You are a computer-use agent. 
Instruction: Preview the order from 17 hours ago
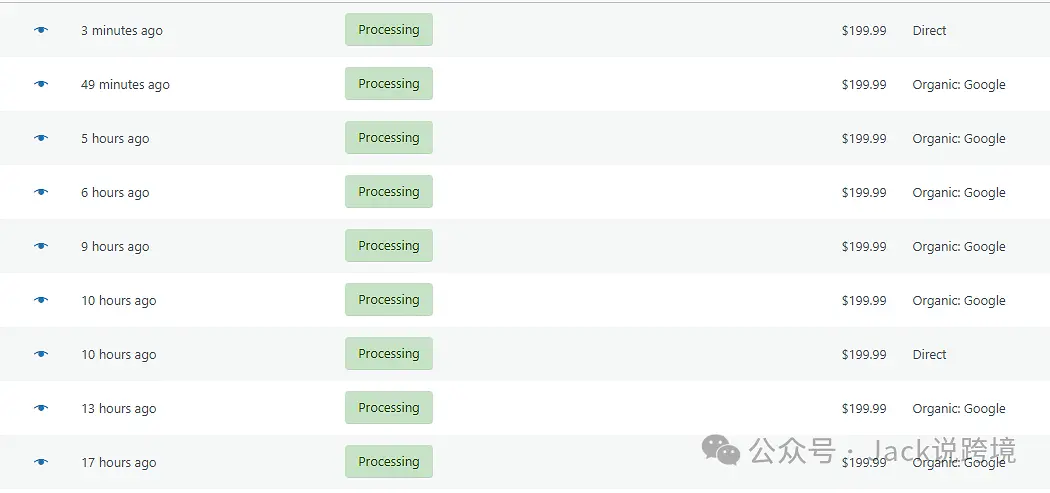point(41,462)
